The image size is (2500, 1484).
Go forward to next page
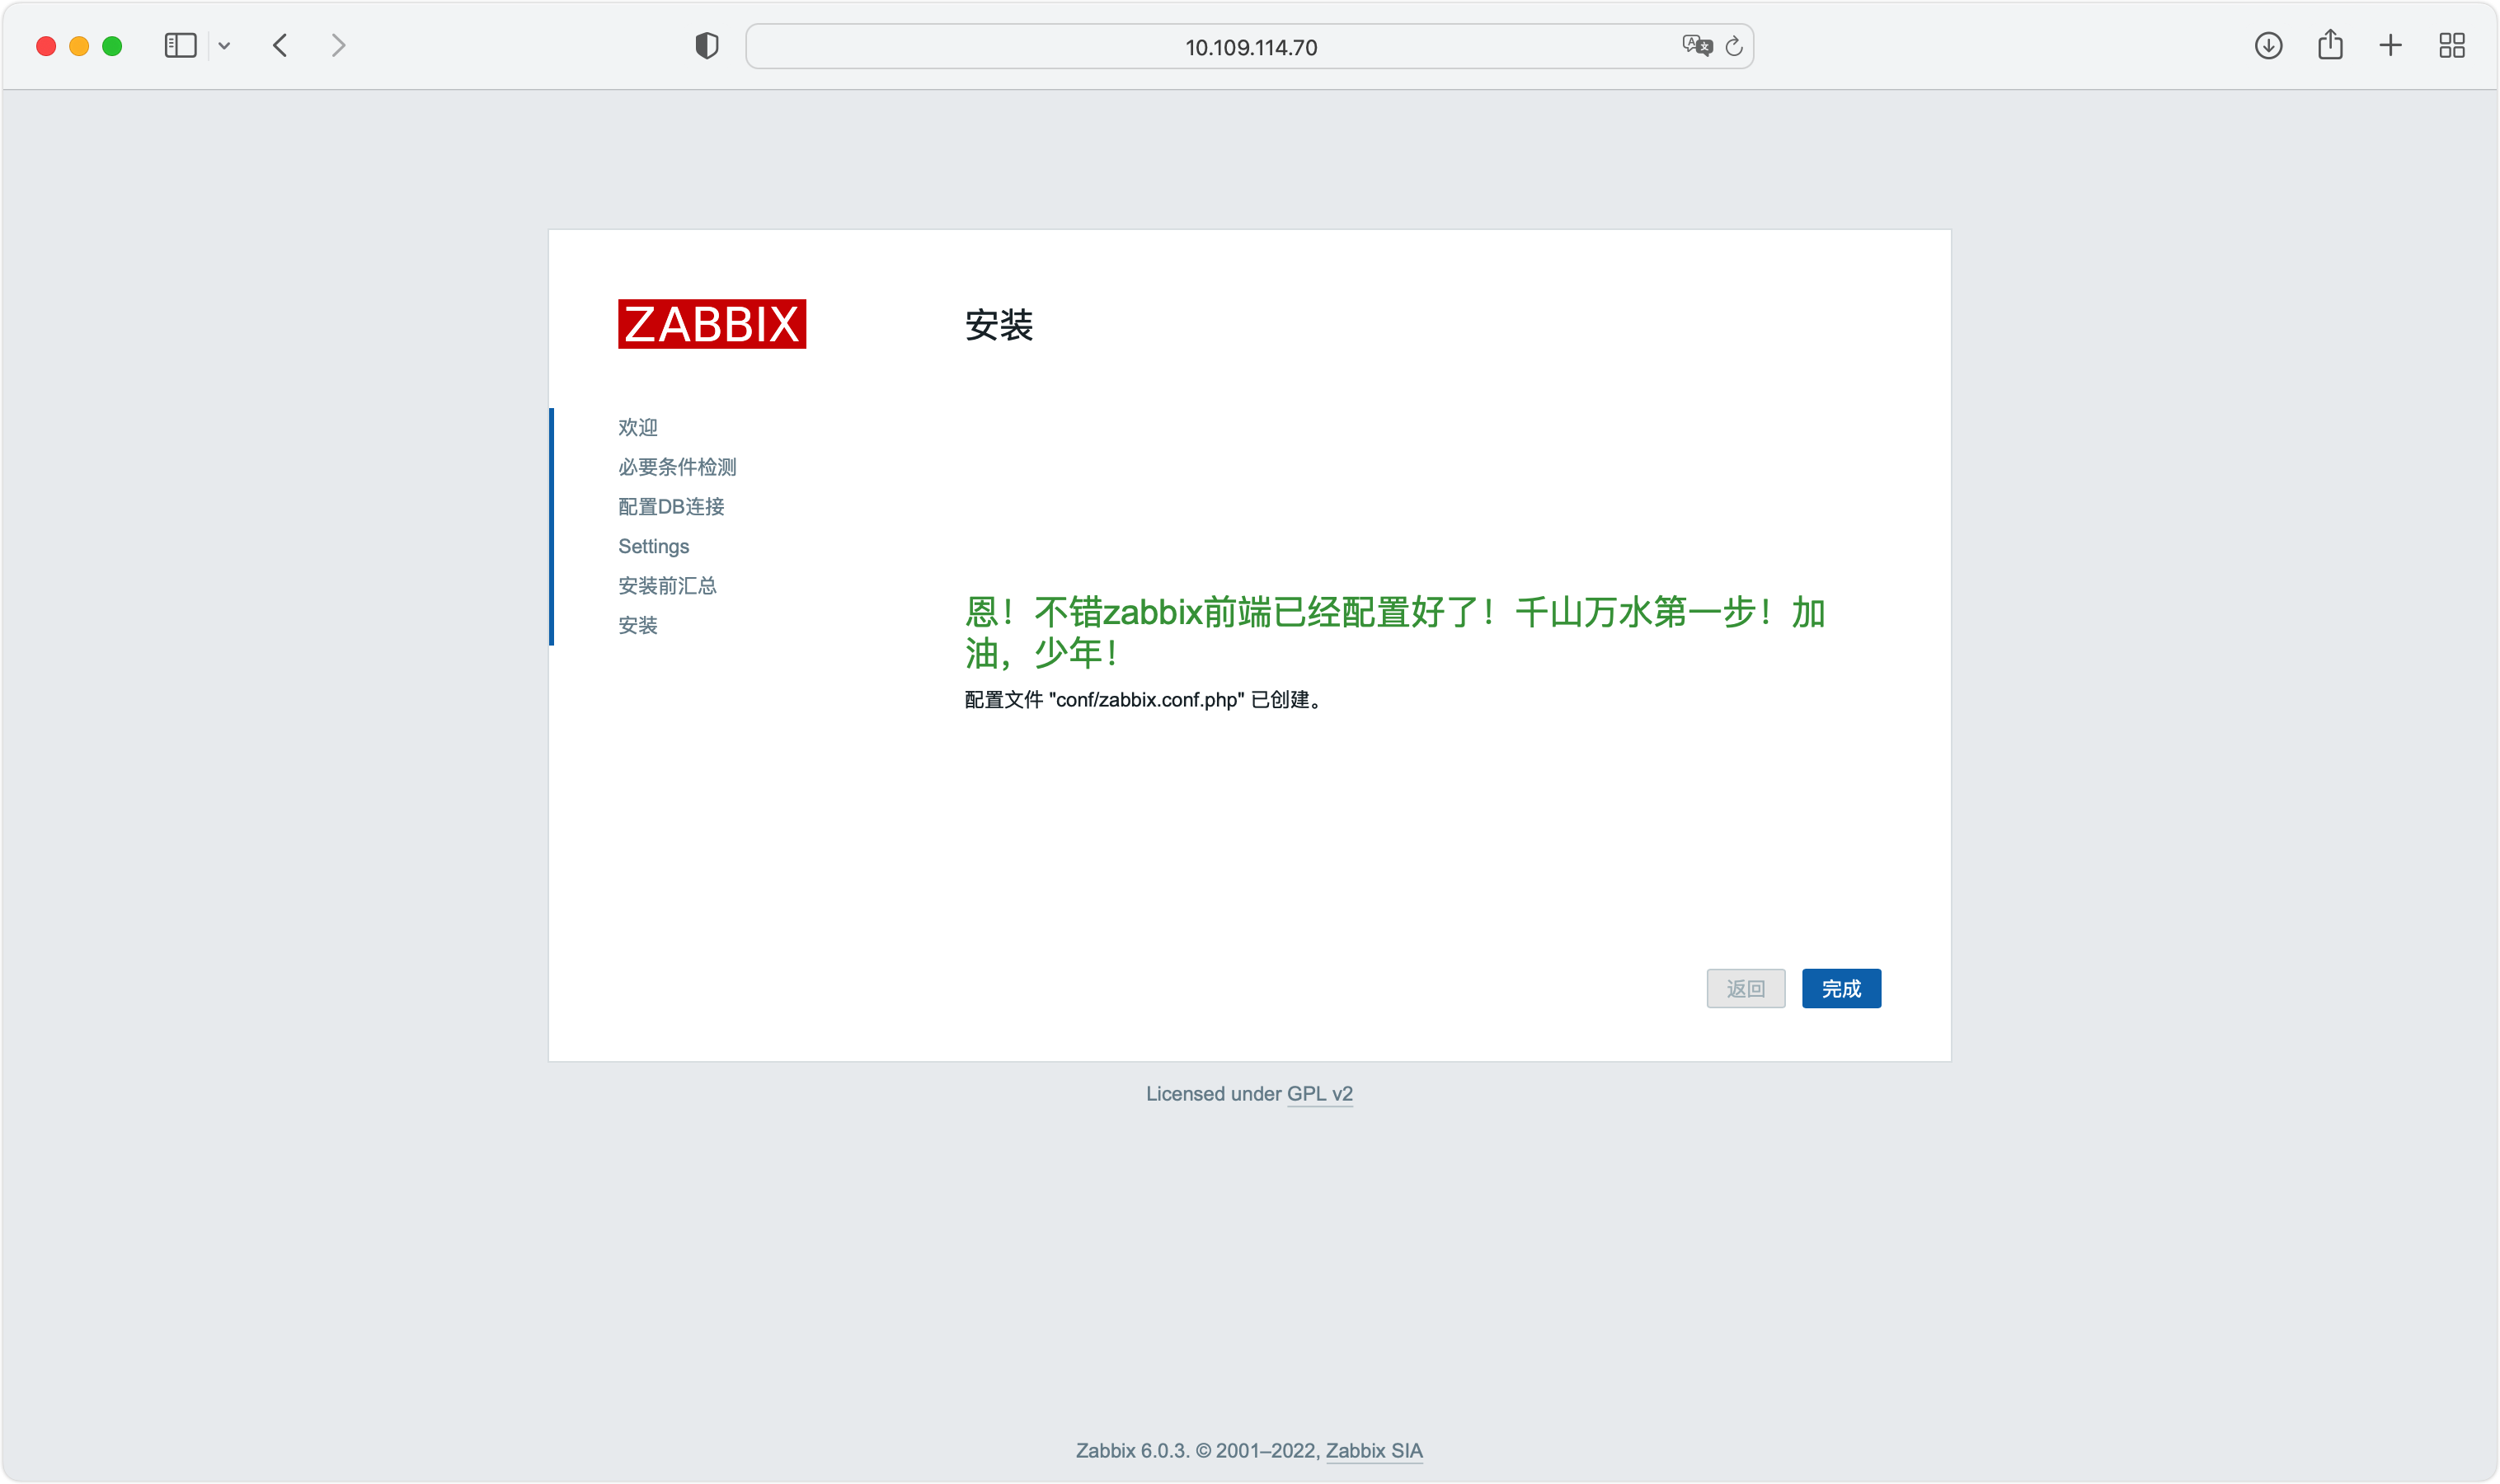pyautogui.click(x=338, y=46)
